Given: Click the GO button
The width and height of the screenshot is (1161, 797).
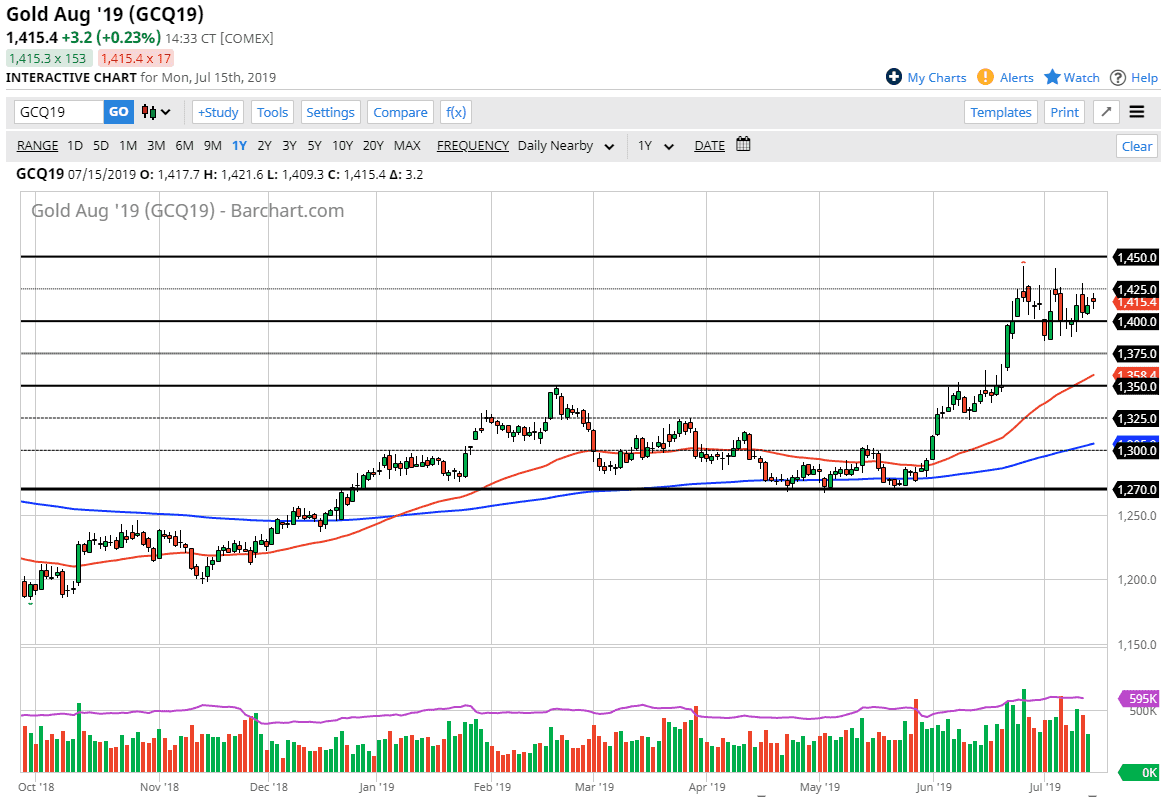Looking at the screenshot, I should point(117,112).
